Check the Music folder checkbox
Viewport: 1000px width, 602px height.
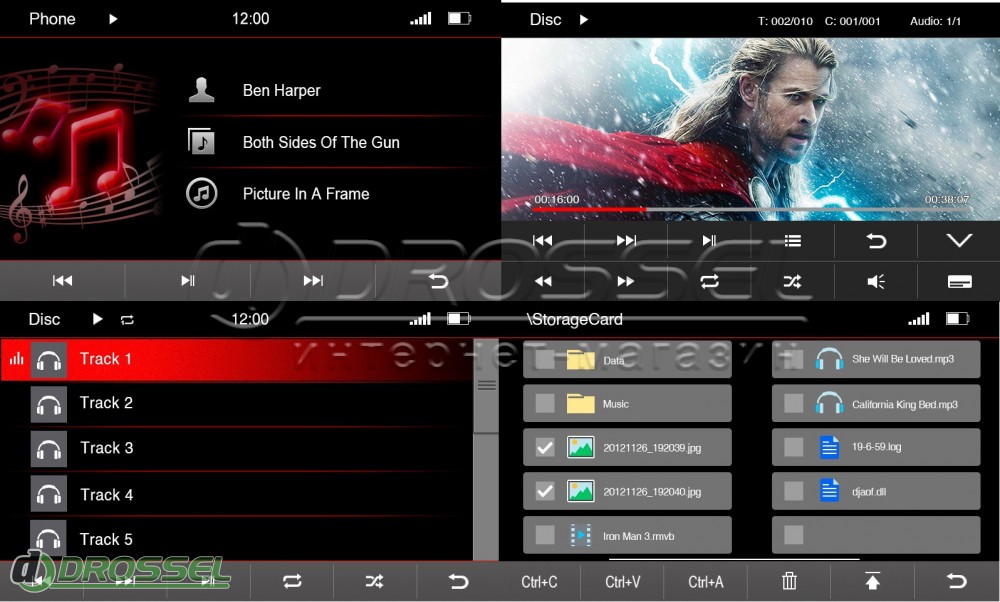(545, 404)
